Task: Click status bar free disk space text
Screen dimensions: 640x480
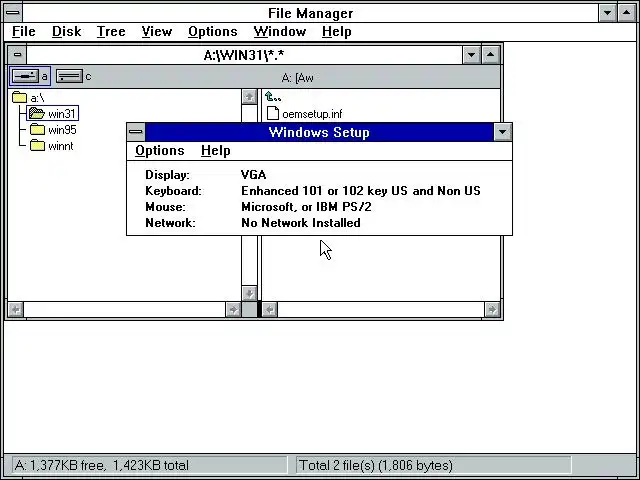Action: [x=102, y=465]
